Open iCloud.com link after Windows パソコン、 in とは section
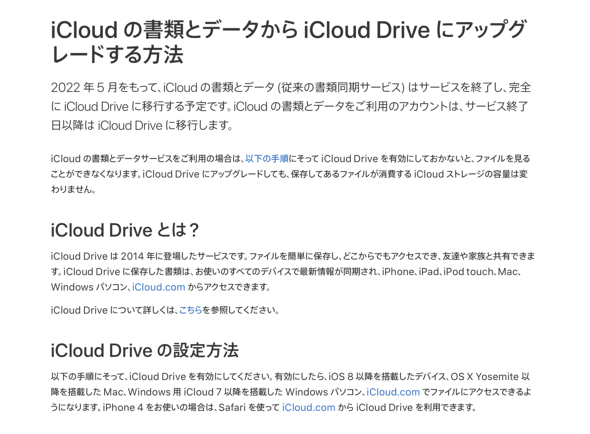This screenshot has width=590, height=434. tap(158, 287)
